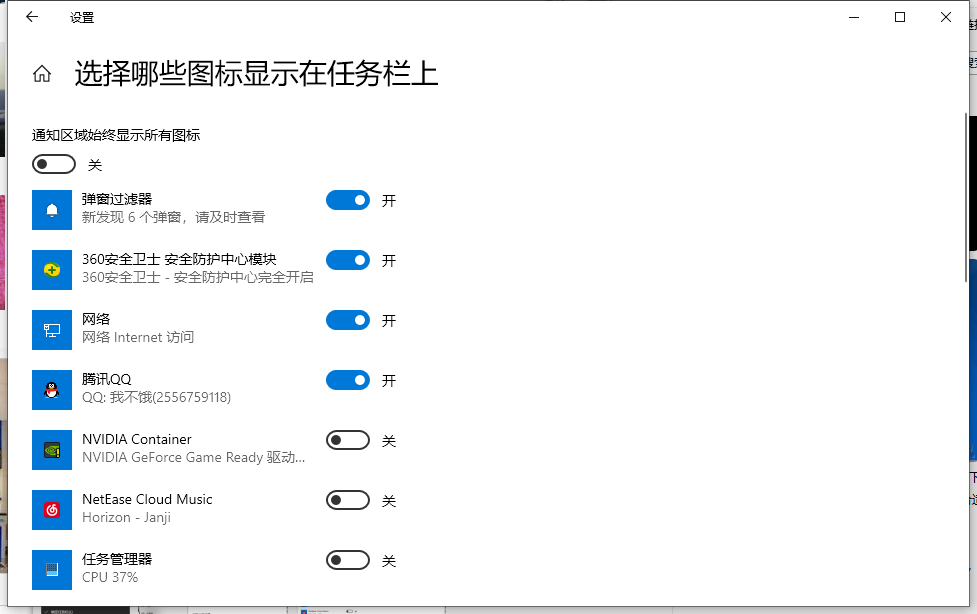The image size is (977, 614).
Task: Enable 通知区域始终显示所有图标 switch
Action: pos(53,163)
